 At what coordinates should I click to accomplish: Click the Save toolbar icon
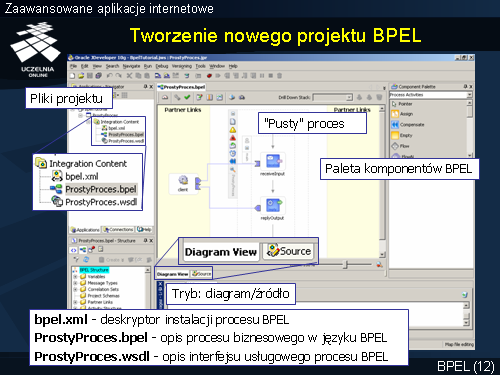coord(90,76)
